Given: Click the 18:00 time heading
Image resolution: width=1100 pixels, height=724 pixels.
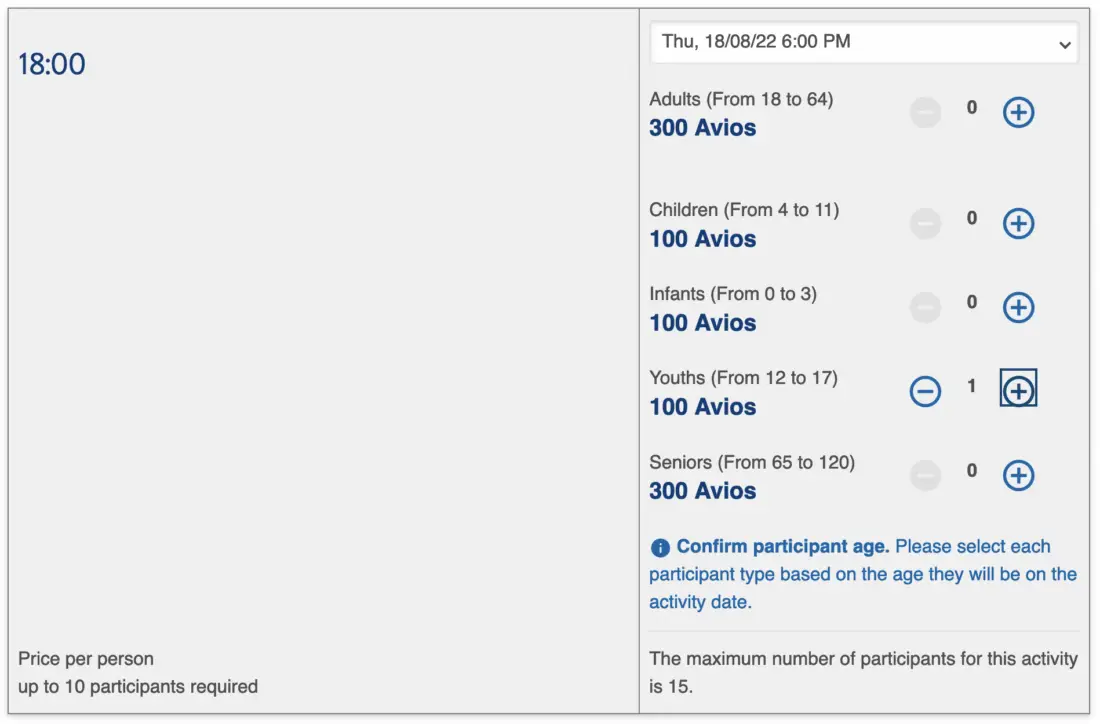Looking at the screenshot, I should pyautogui.click(x=52, y=65).
